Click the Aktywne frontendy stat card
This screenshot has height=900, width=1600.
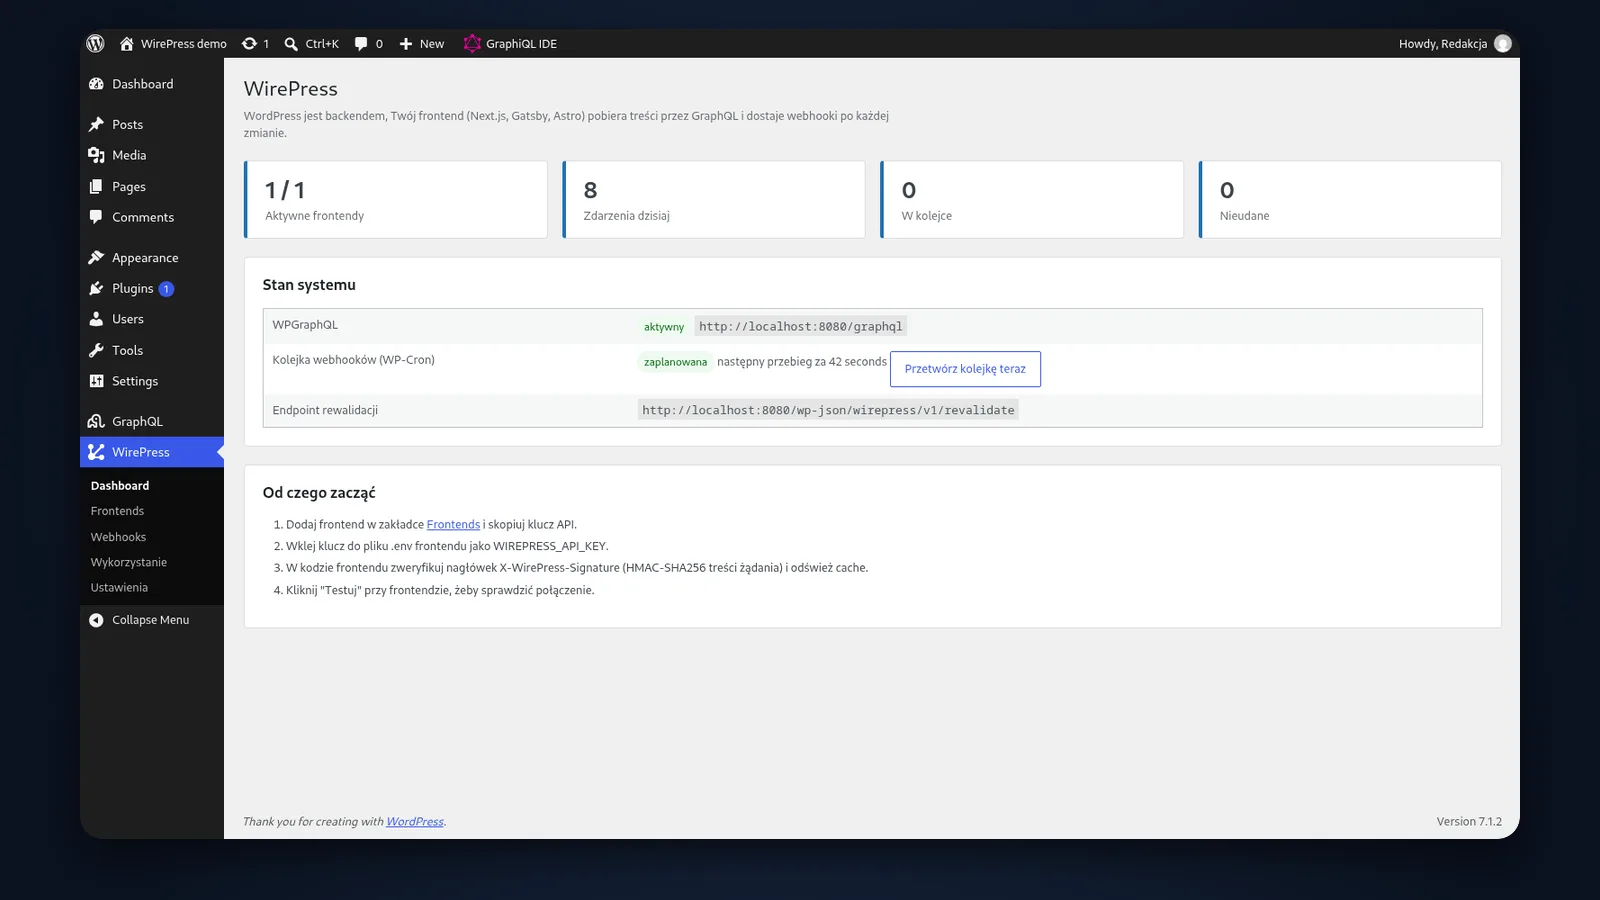[396, 200]
